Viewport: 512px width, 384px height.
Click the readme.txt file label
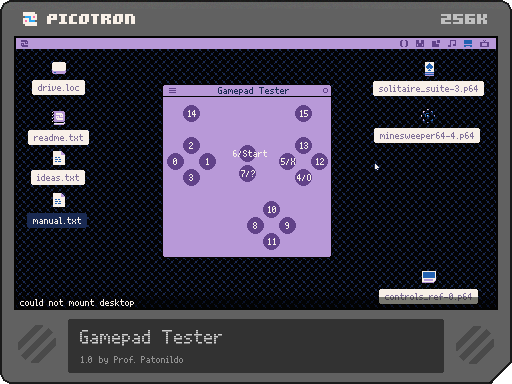[58, 138]
